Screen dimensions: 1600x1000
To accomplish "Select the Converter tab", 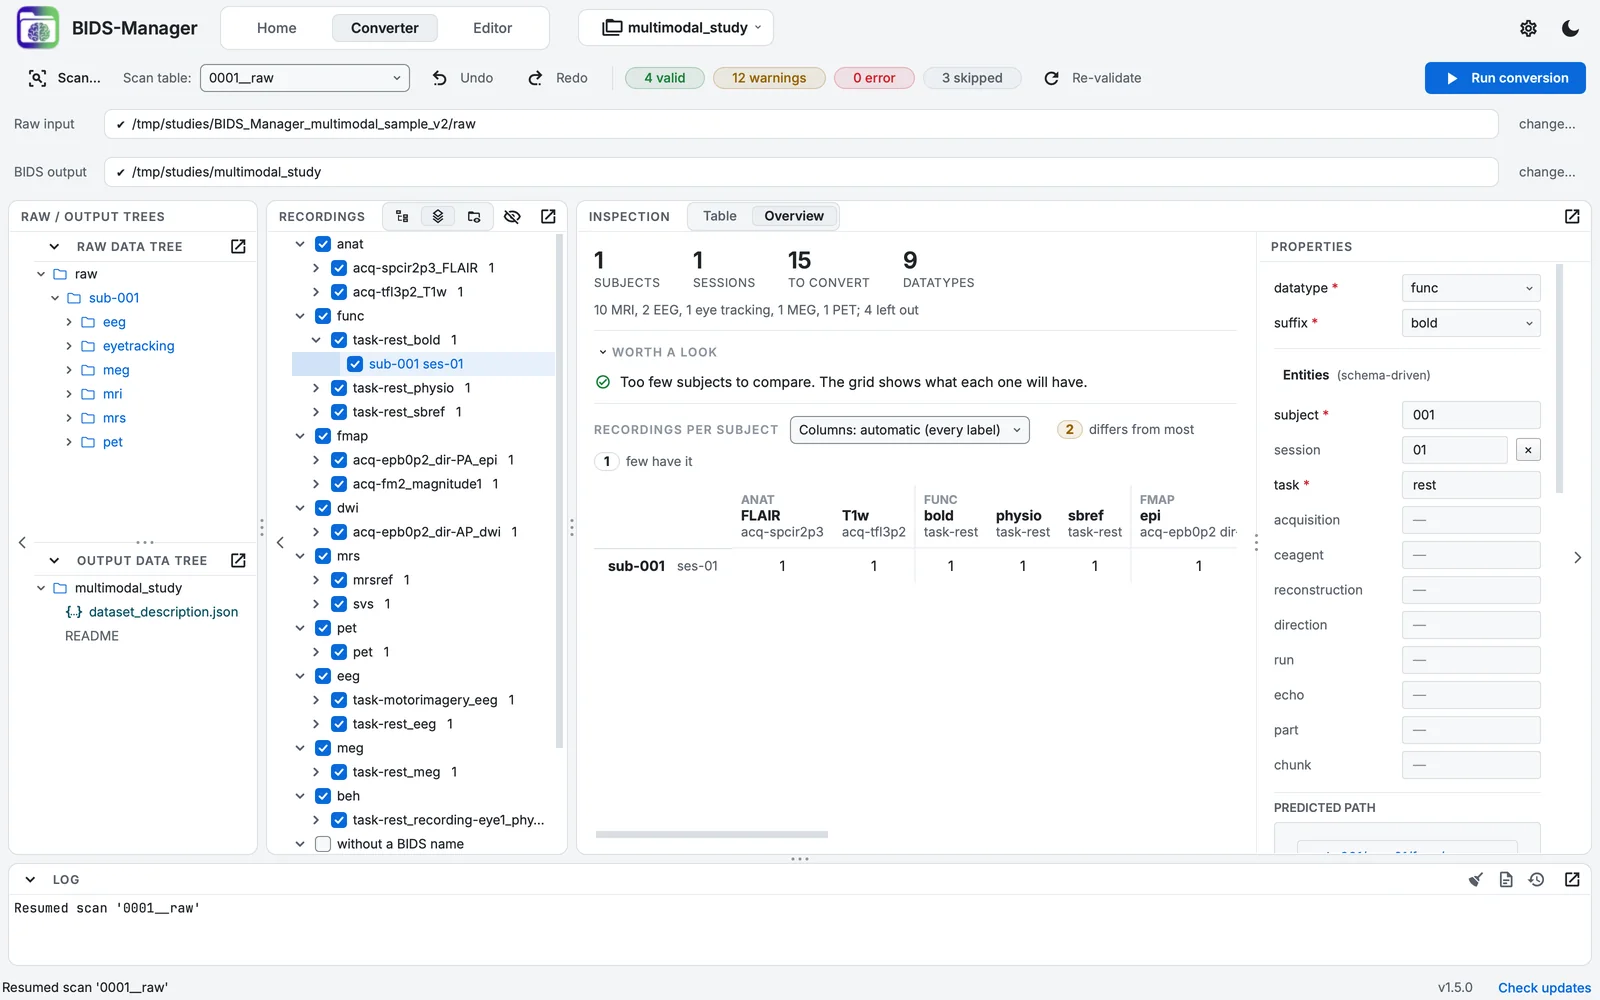I will (x=385, y=28).
